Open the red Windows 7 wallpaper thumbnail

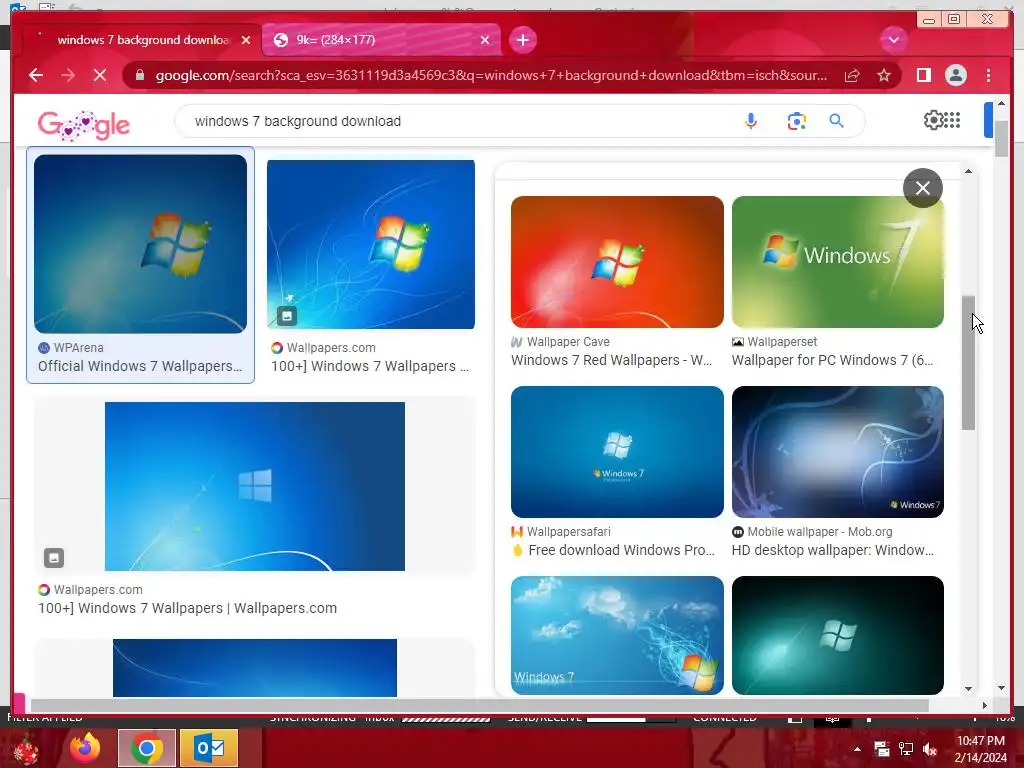(x=617, y=262)
